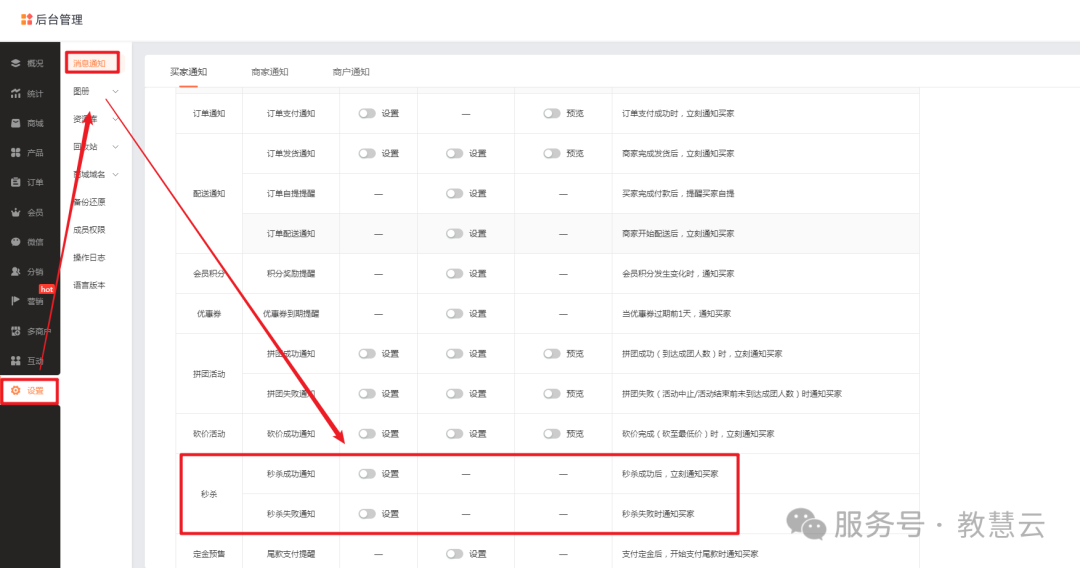Switch to the 商家通知 tab
The width and height of the screenshot is (1080, 568).
click(x=270, y=72)
